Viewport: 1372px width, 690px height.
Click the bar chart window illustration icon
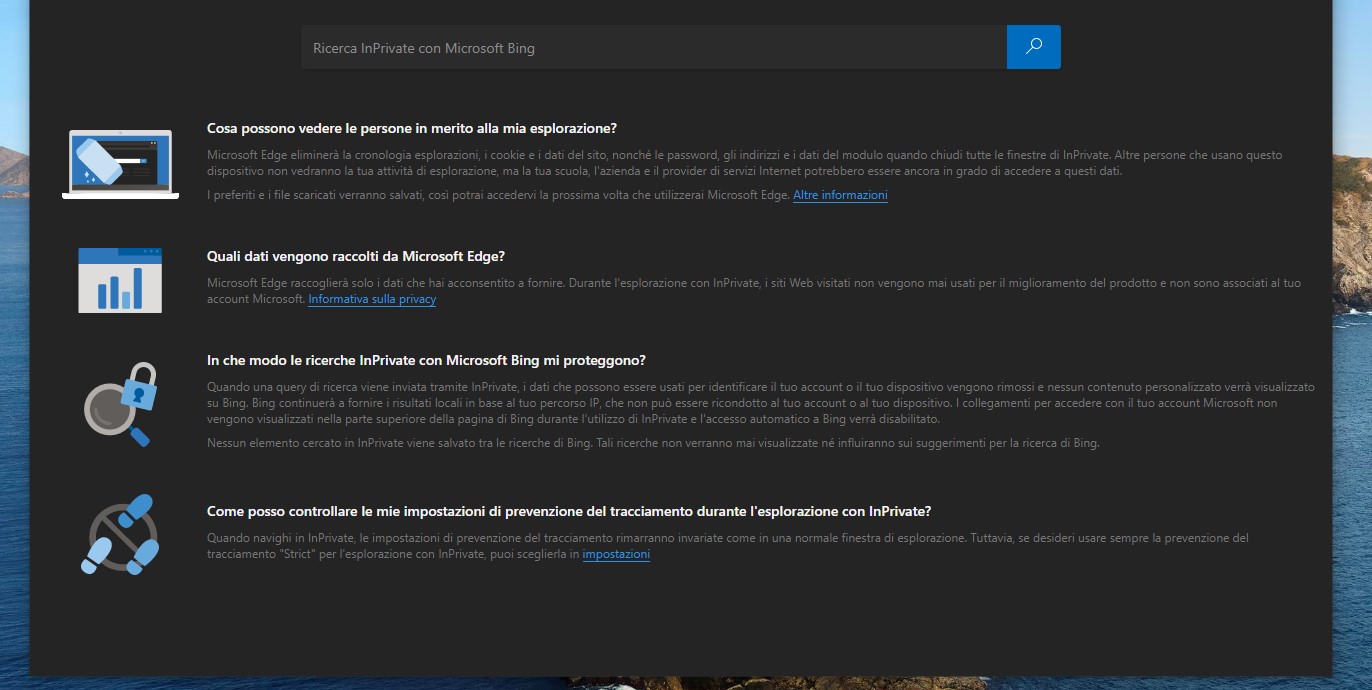[x=120, y=281]
